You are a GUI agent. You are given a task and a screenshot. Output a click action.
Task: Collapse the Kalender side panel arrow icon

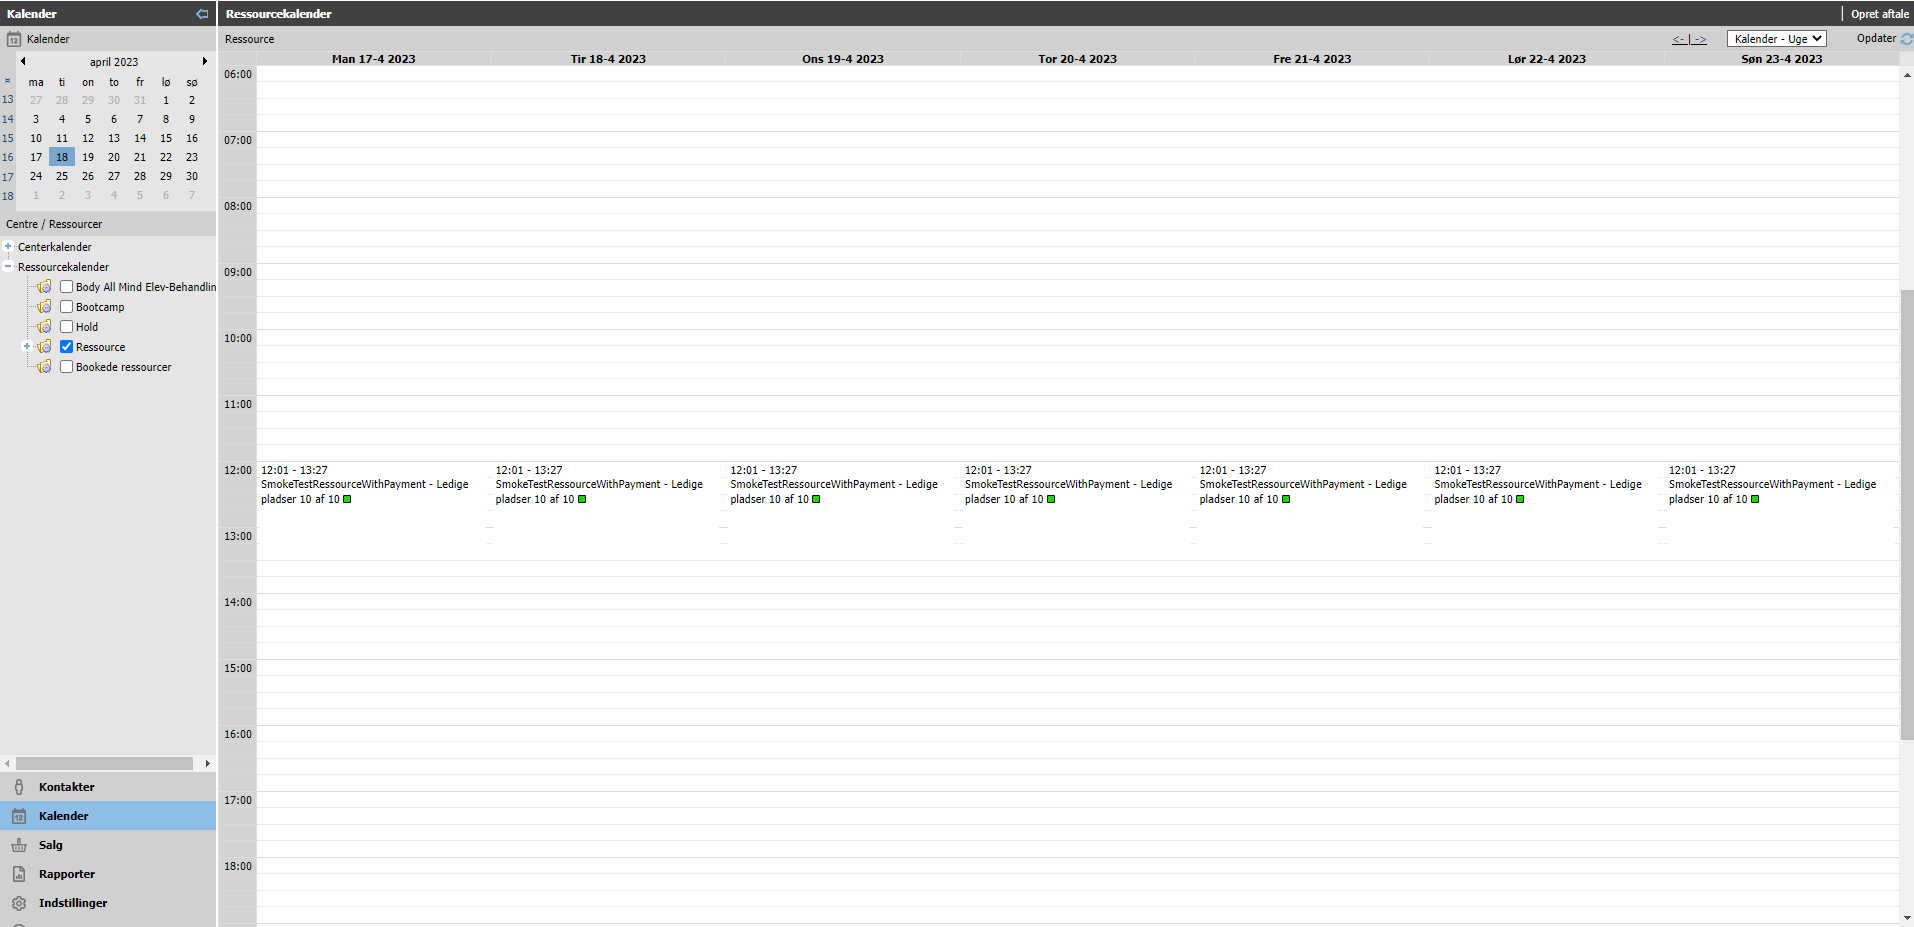tap(202, 14)
